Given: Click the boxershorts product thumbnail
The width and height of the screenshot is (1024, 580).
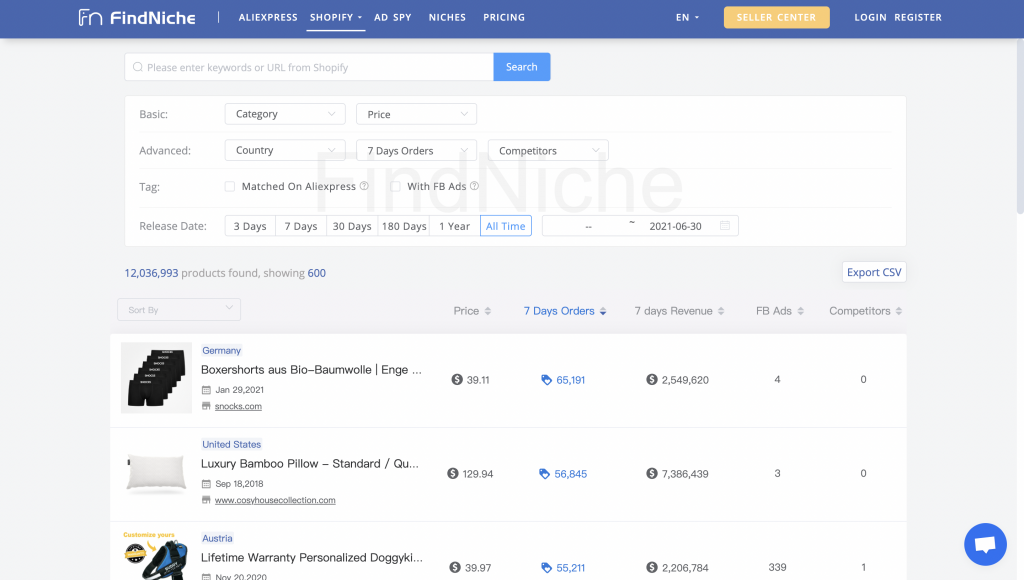Looking at the screenshot, I should [x=156, y=378].
